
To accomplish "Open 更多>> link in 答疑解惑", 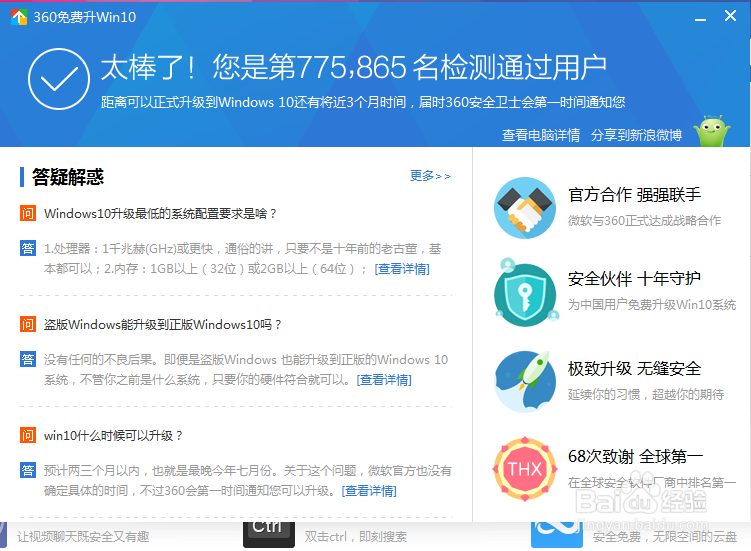I will [x=430, y=176].
